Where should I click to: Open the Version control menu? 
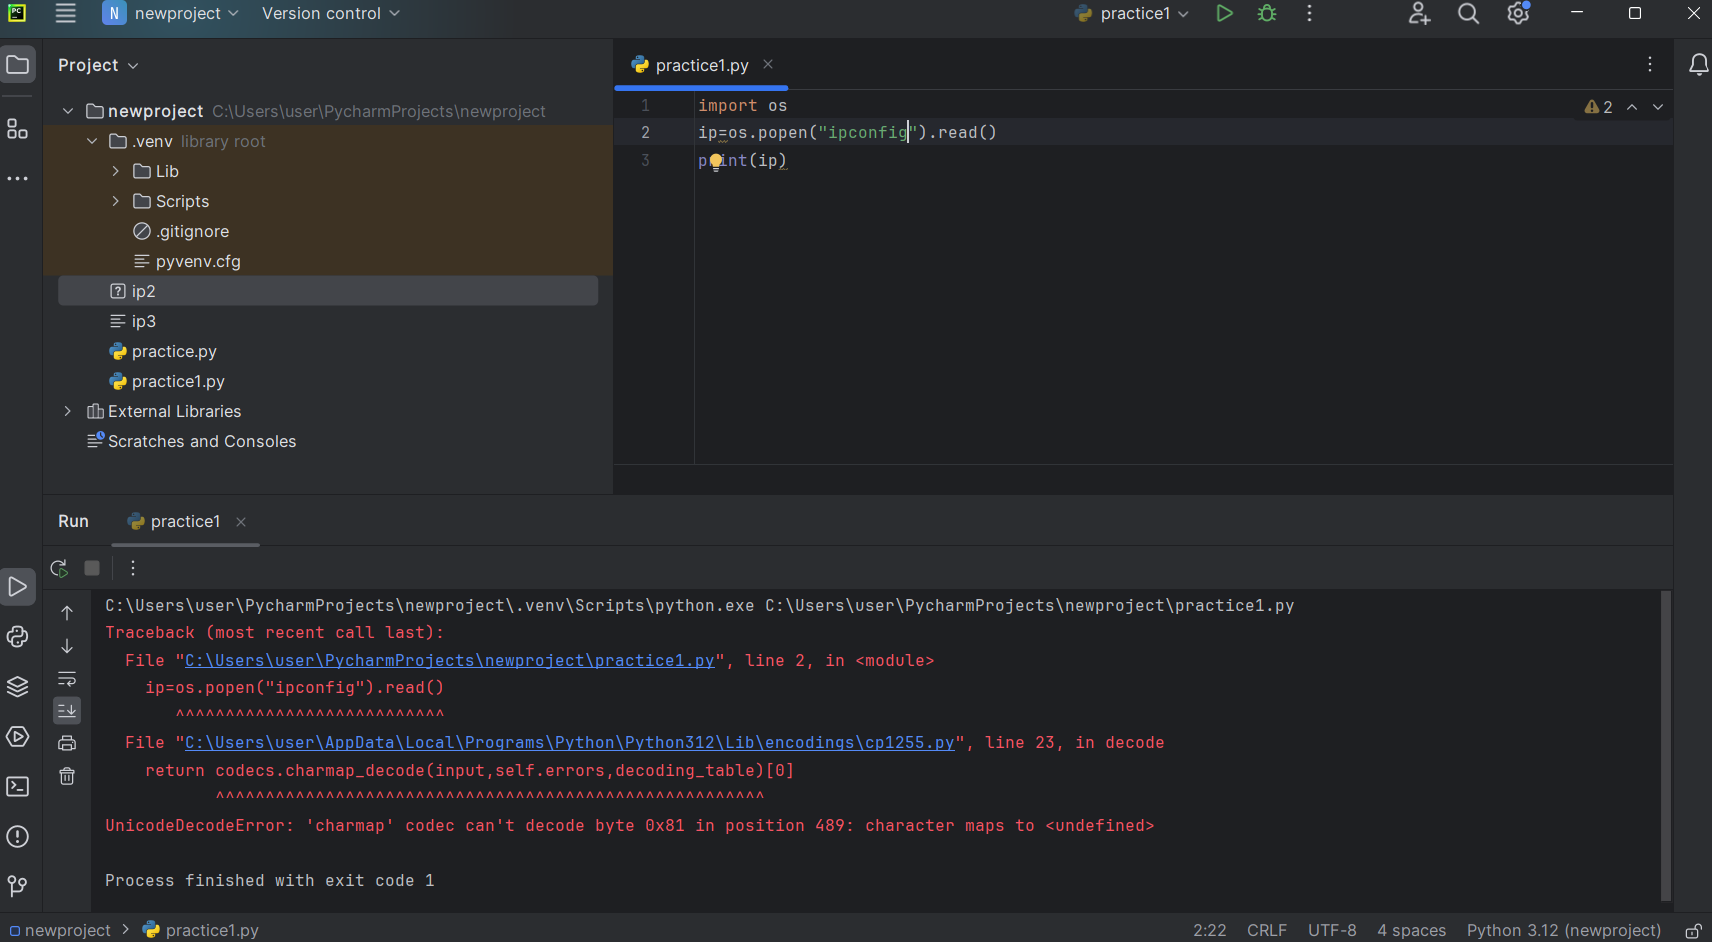click(x=330, y=14)
